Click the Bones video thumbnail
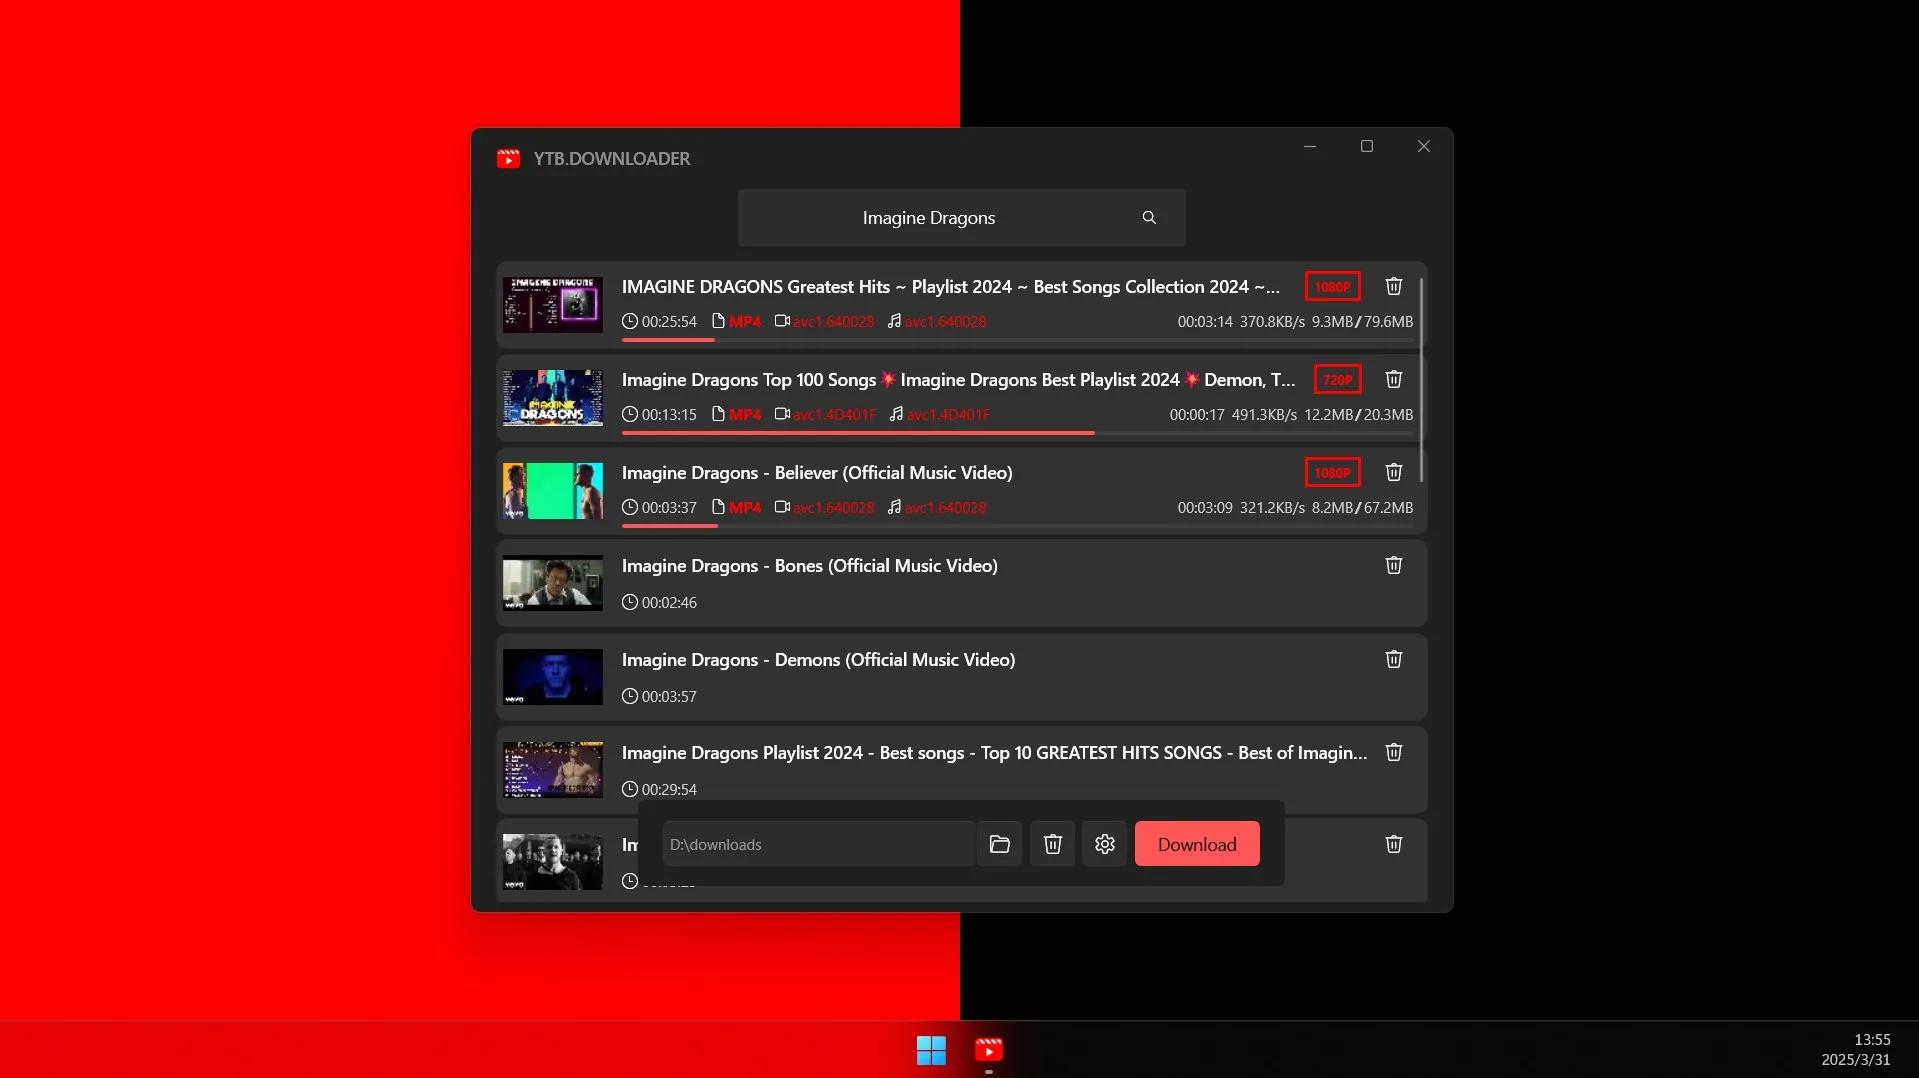 552,584
